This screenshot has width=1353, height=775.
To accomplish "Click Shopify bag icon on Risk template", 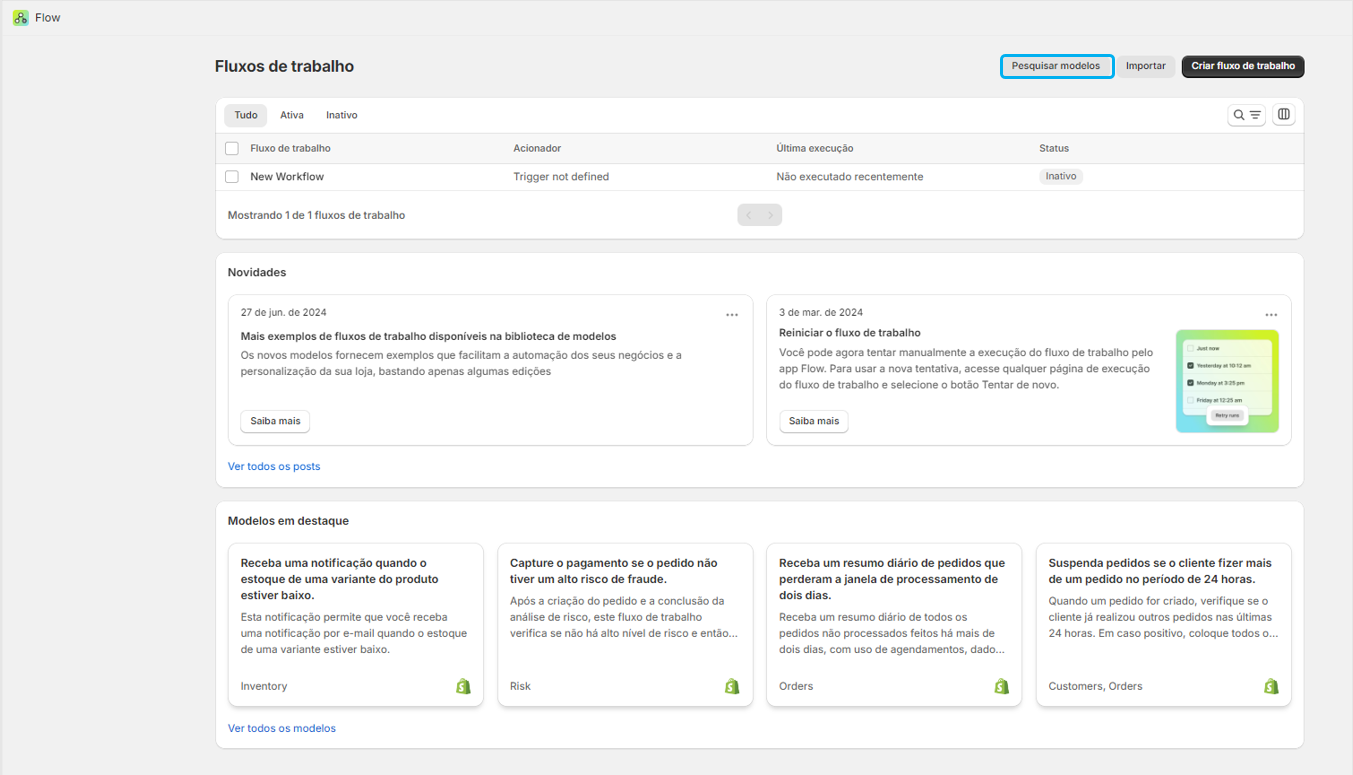I will tap(732, 686).
